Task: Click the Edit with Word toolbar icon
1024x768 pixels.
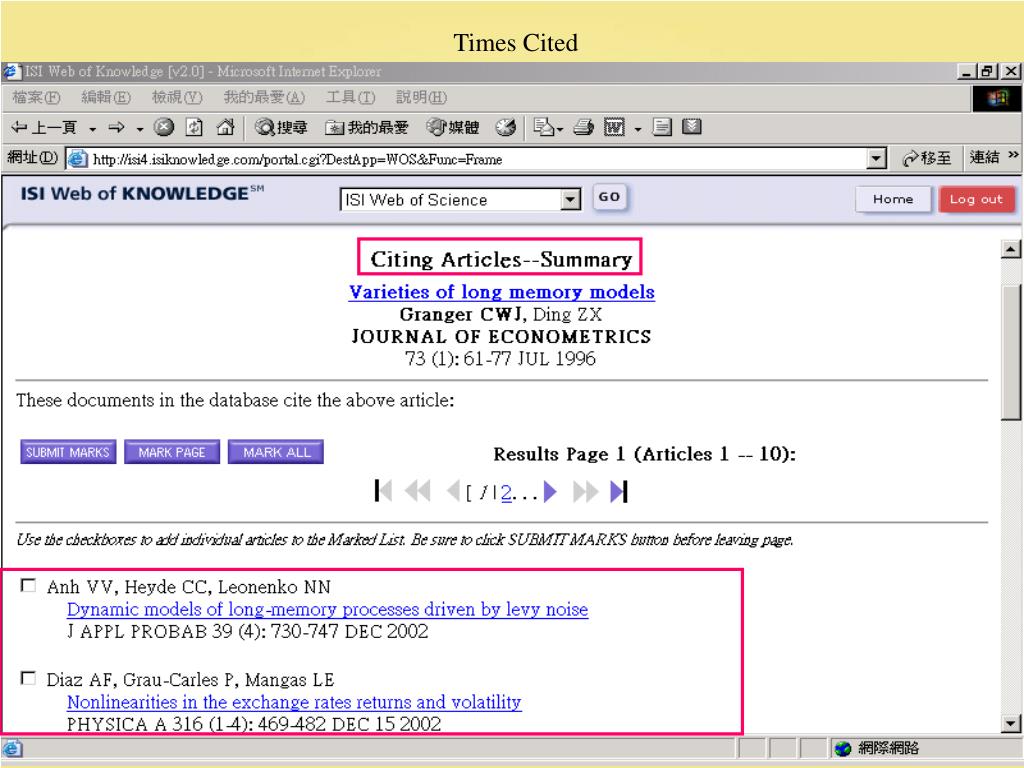Action: (615, 127)
